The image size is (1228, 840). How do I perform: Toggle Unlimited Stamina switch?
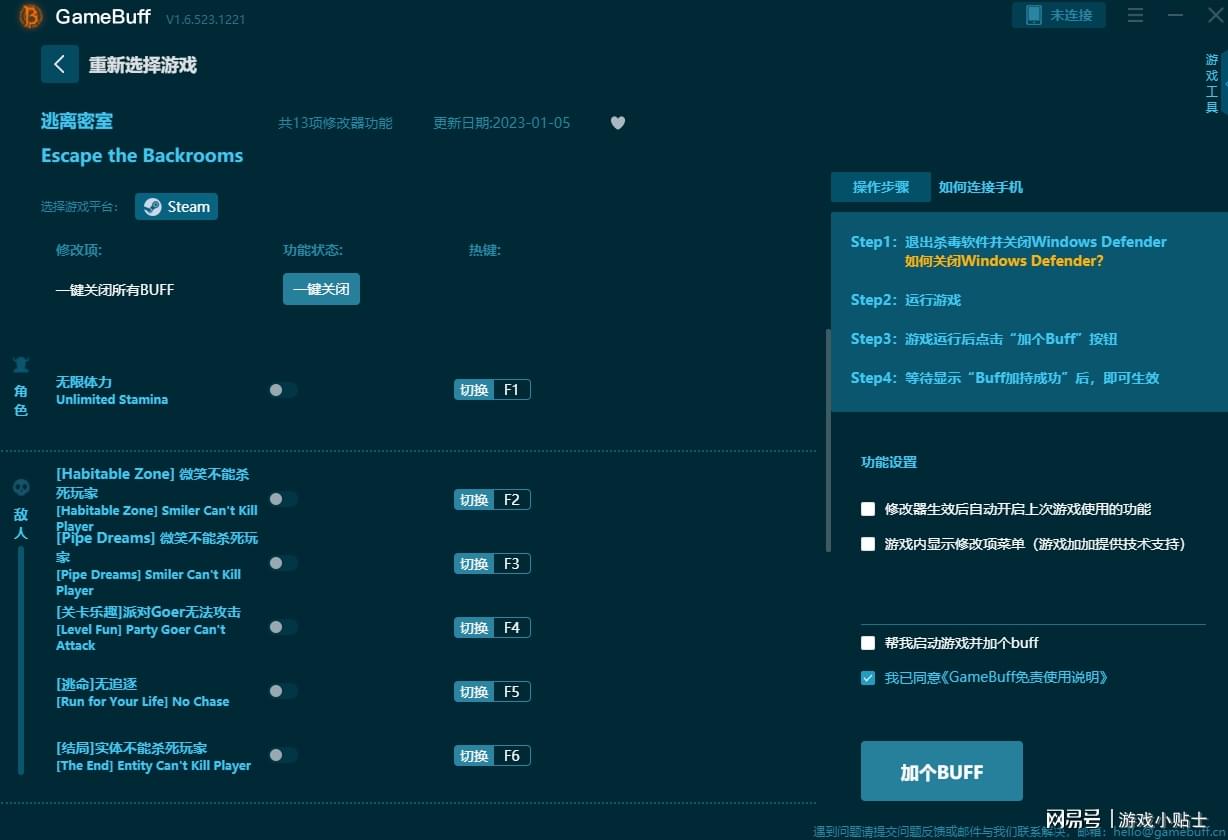pos(283,390)
